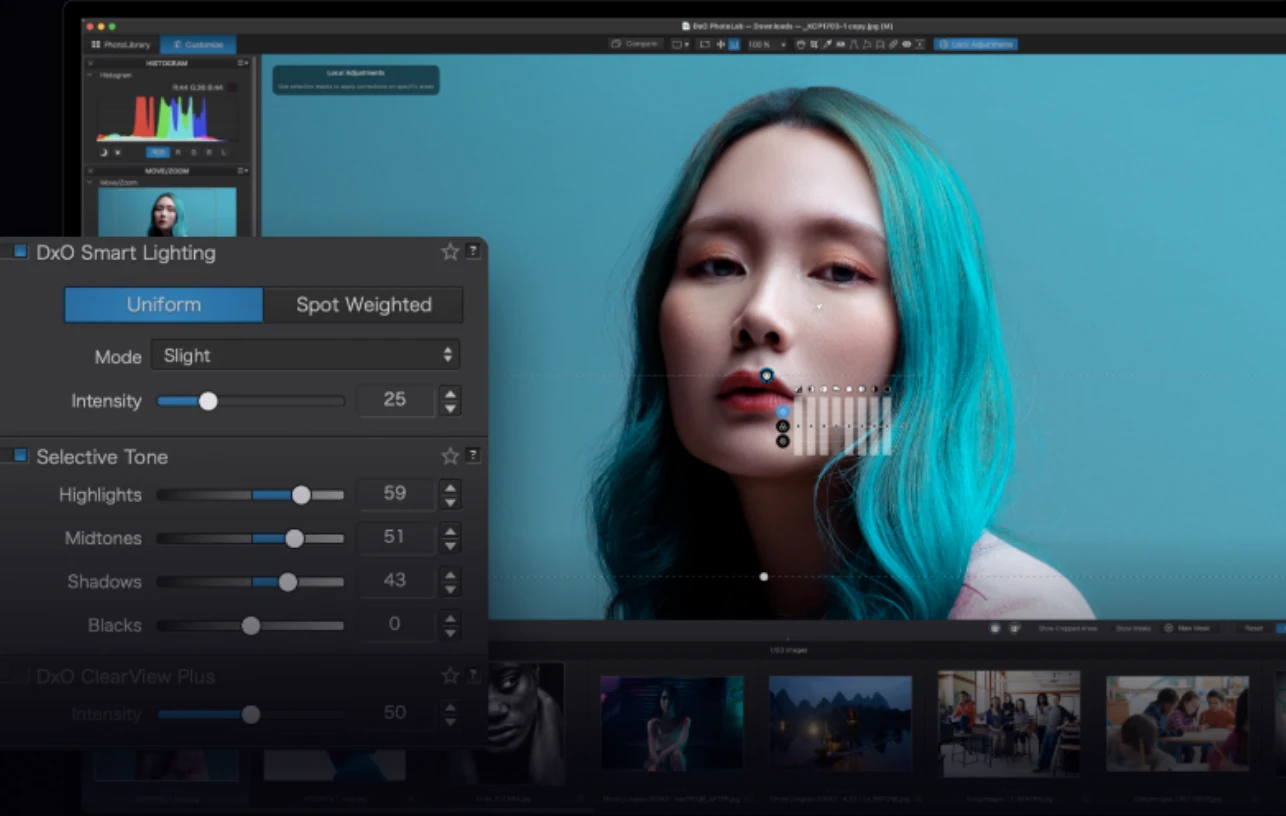Open the seated woman dark teal thumbnail

point(672,723)
